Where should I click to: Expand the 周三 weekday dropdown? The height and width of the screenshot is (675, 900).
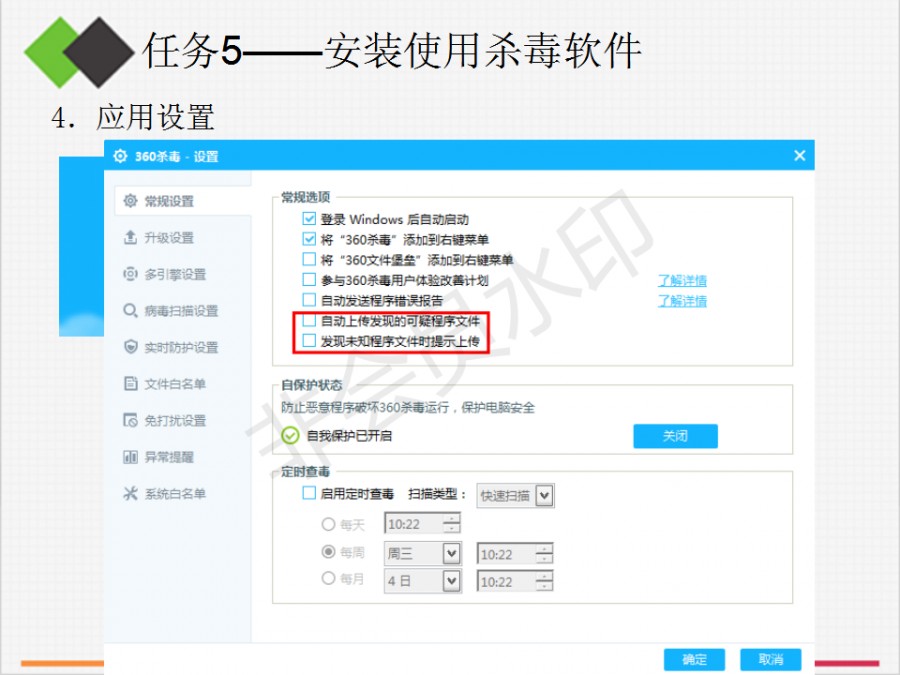tap(451, 553)
